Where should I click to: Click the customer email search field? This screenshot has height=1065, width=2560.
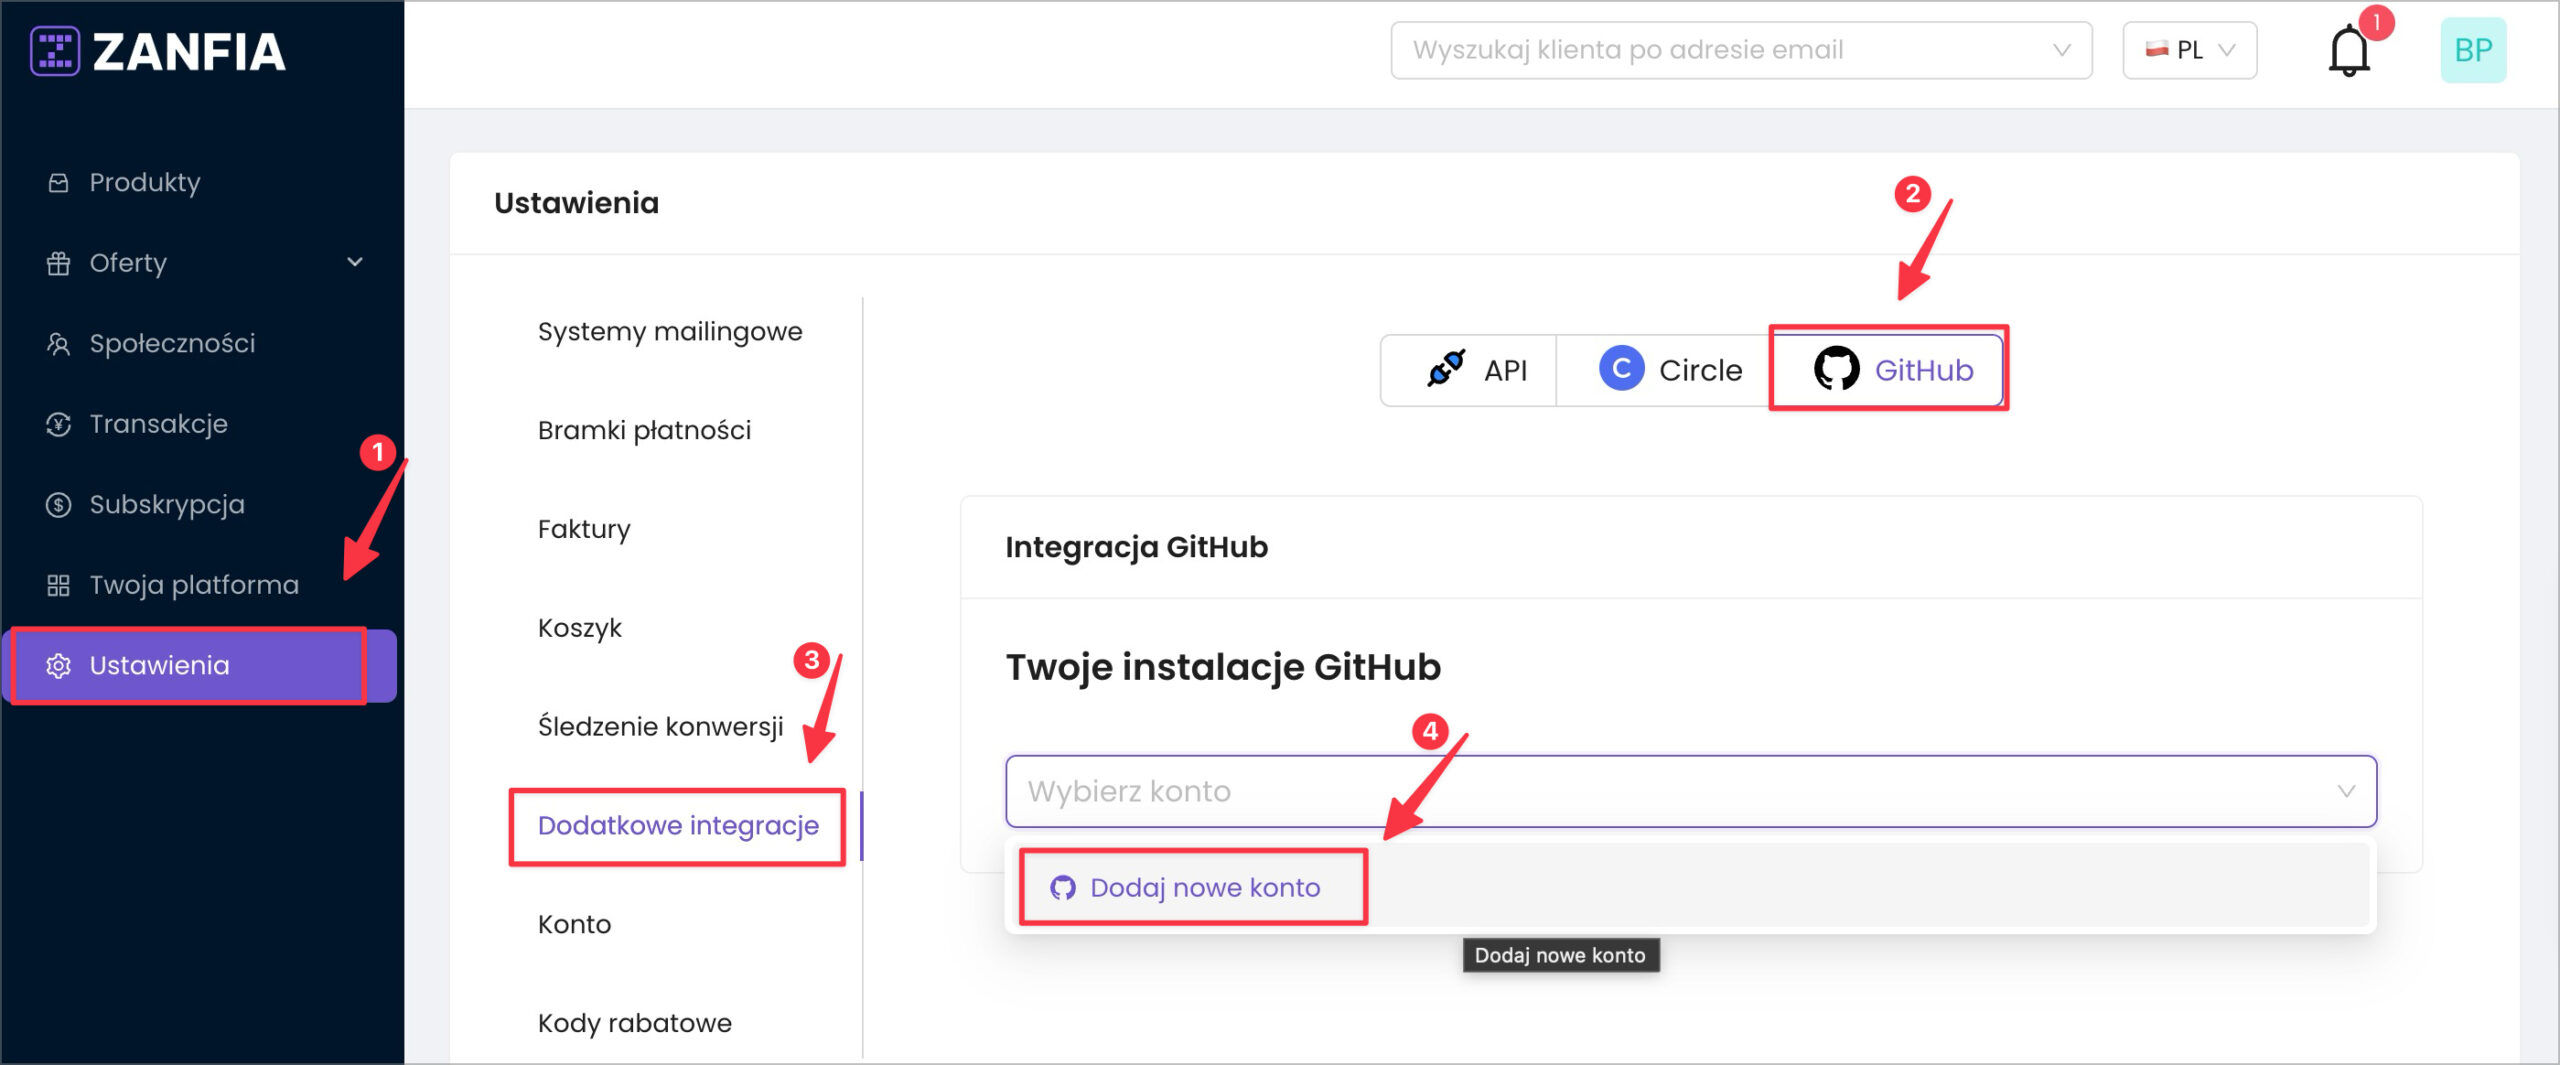1725,50
